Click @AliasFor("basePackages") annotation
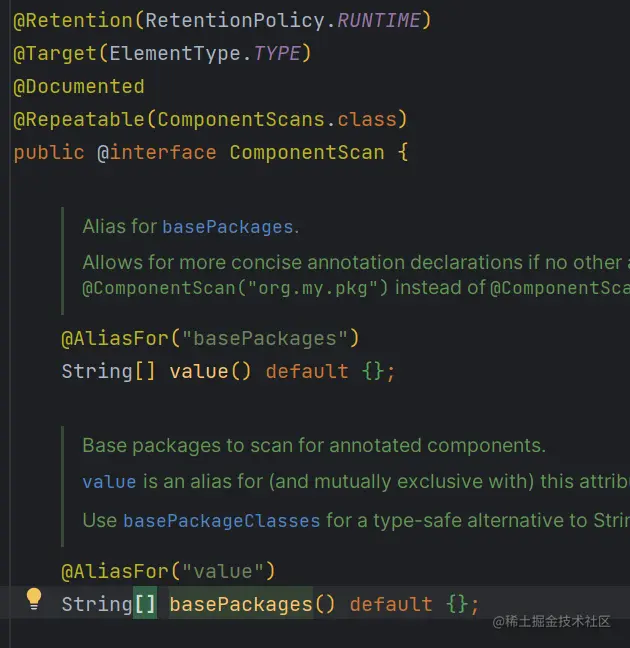Screen dimensions: 630x648 click(x=210, y=339)
